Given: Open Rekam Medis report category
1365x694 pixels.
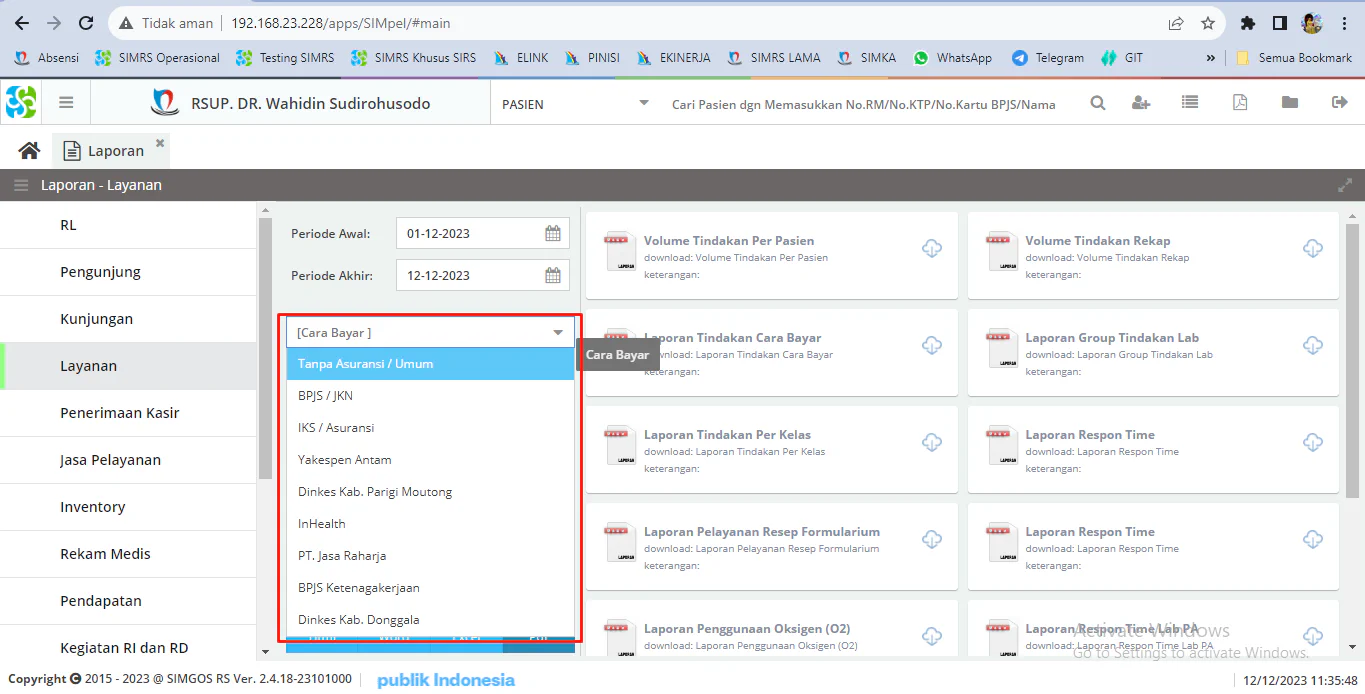Looking at the screenshot, I should click(x=128, y=554).
